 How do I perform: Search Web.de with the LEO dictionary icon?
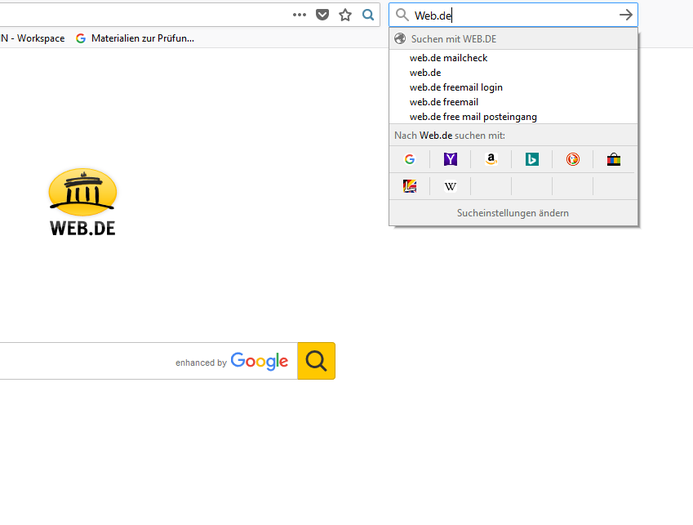(x=409, y=186)
